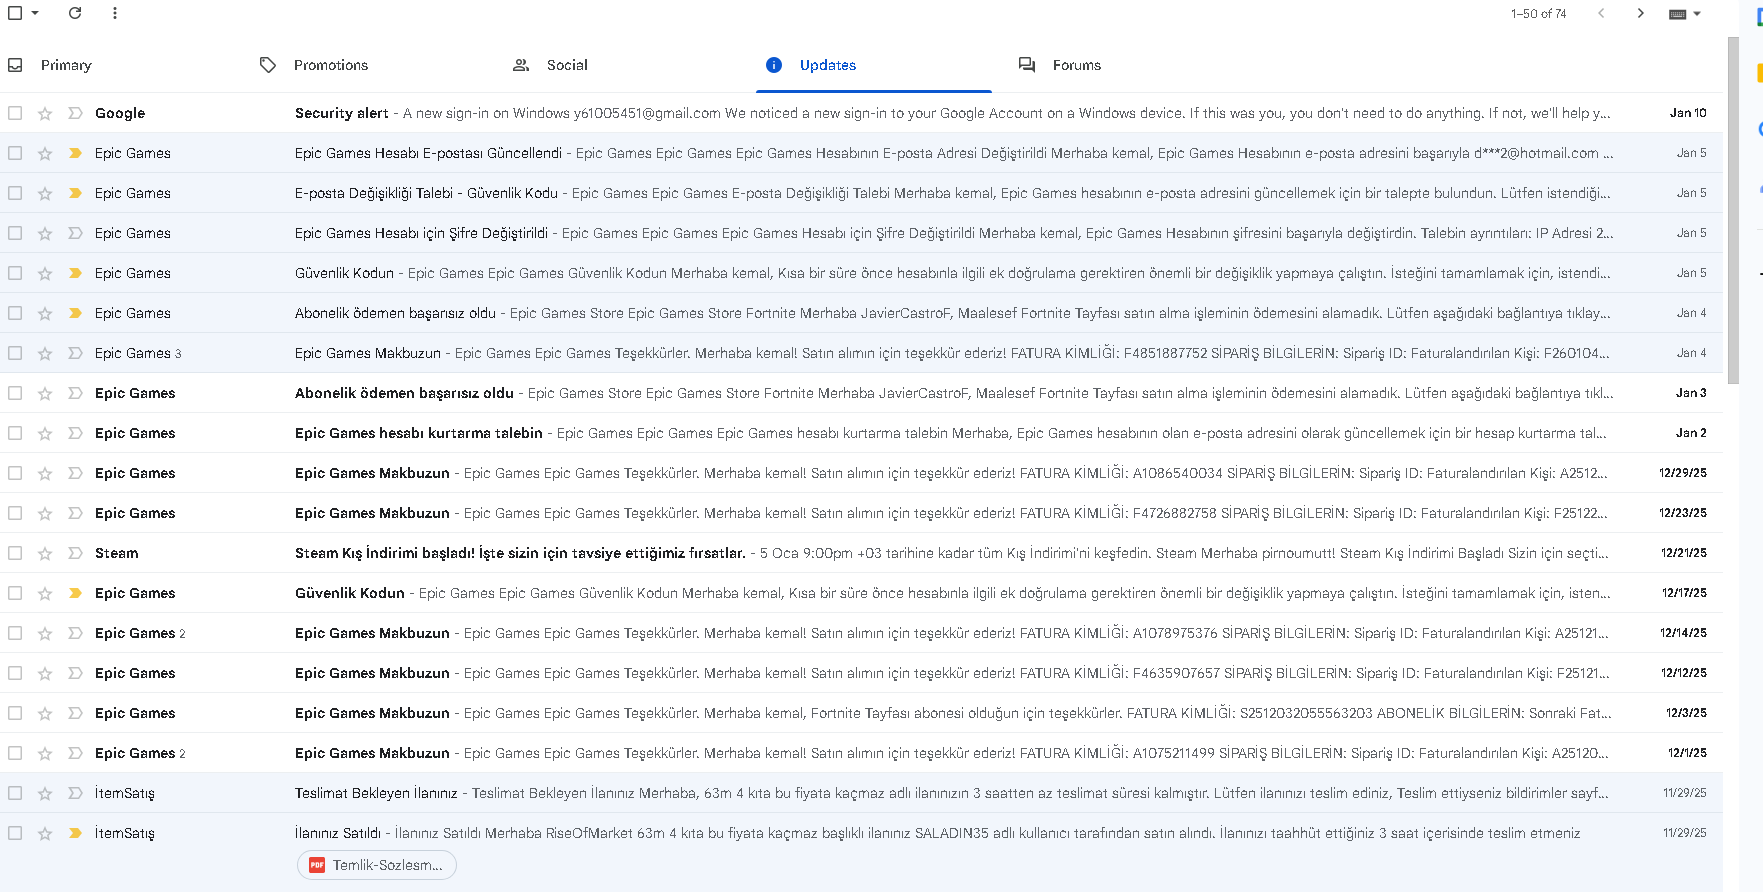Open the Steam Kış İndirimi başladı email
The width and height of the screenshot is (1763, 892).
[861, 553]
